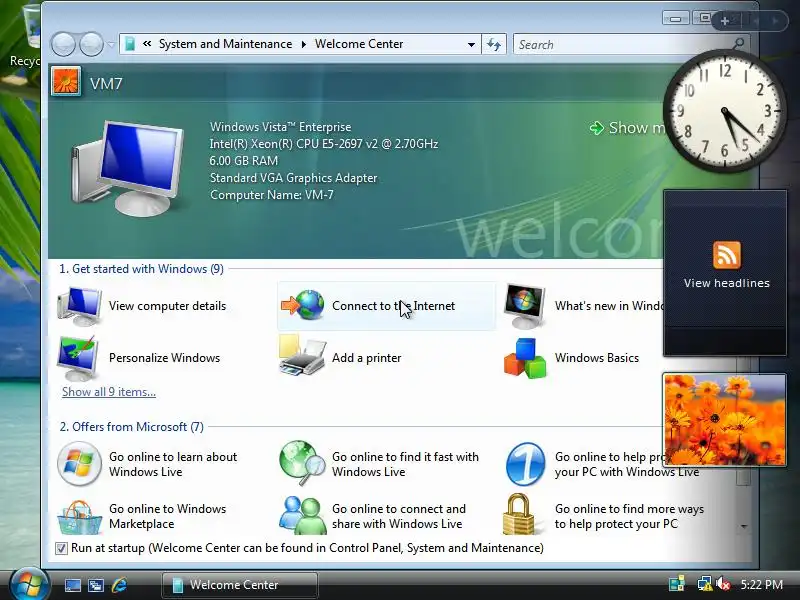Click Show all 9 items link
800x600 pixels.
[x=109, y=392]
